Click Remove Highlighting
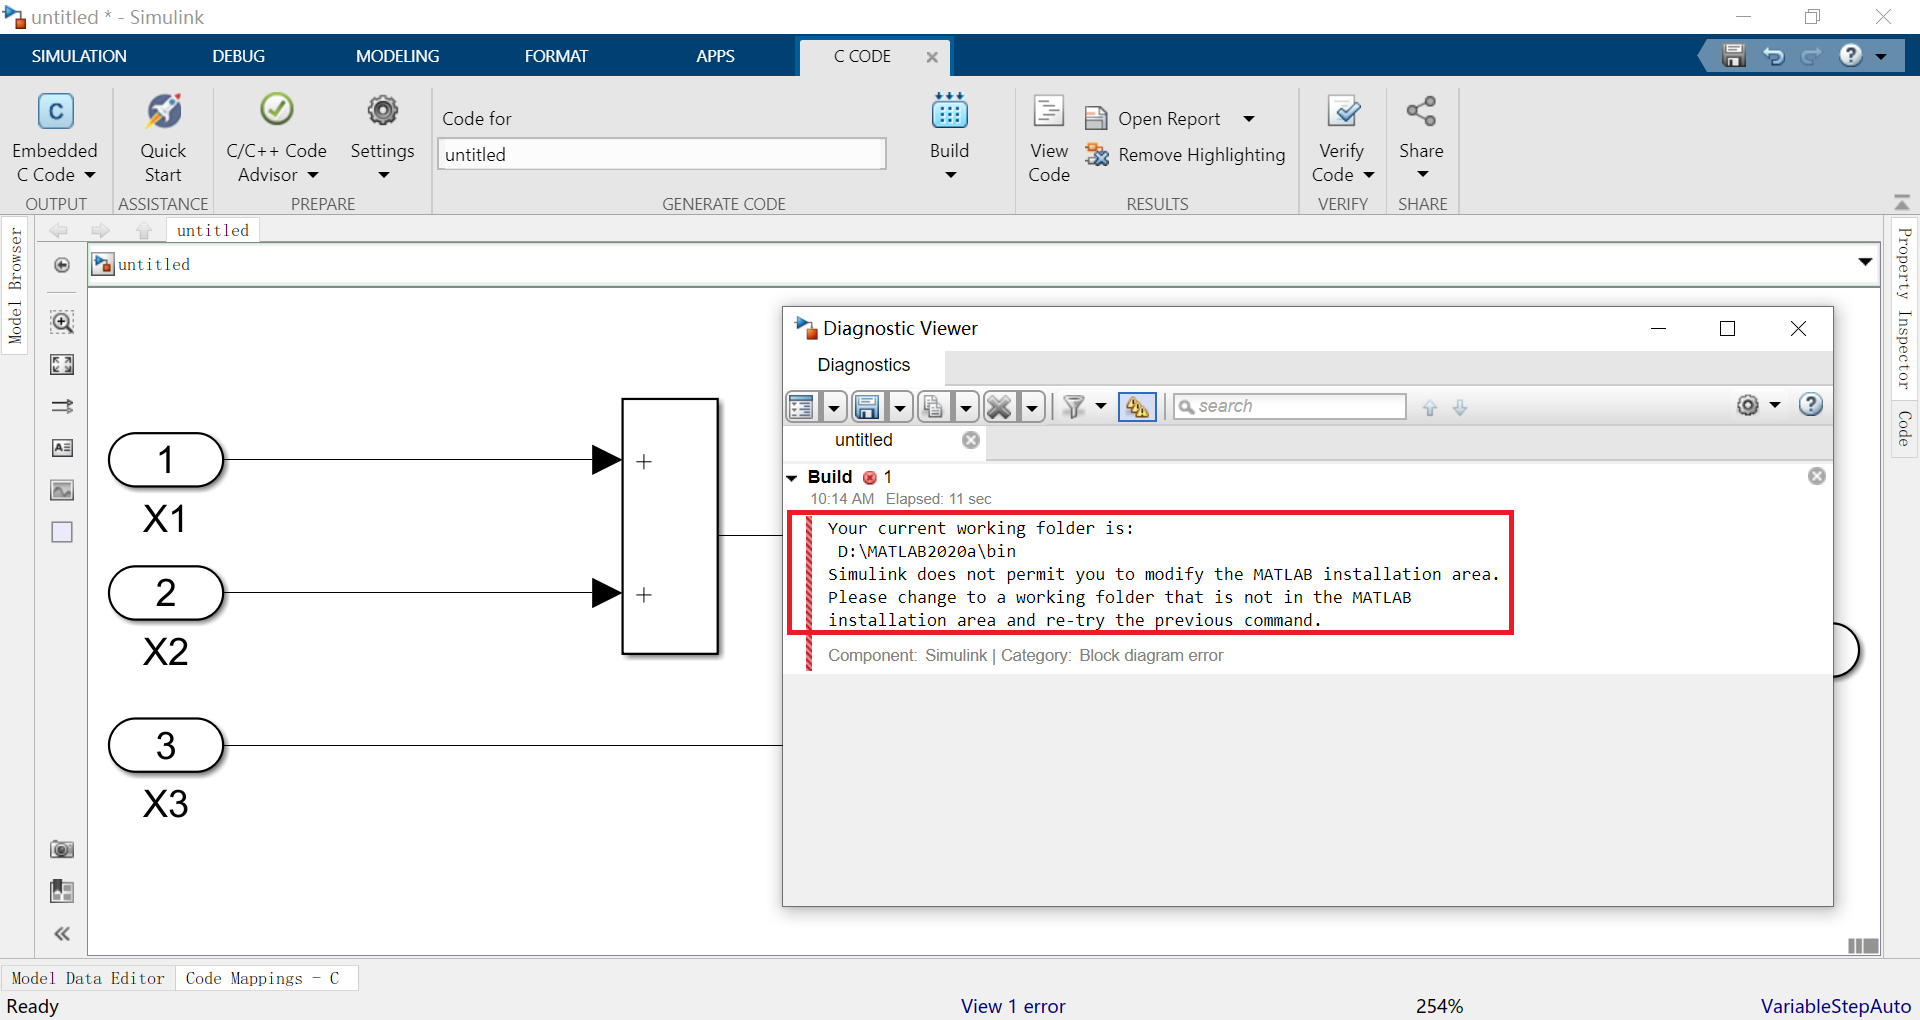Viewport: 1920px width, 1020px height. tap(1185, 155)
